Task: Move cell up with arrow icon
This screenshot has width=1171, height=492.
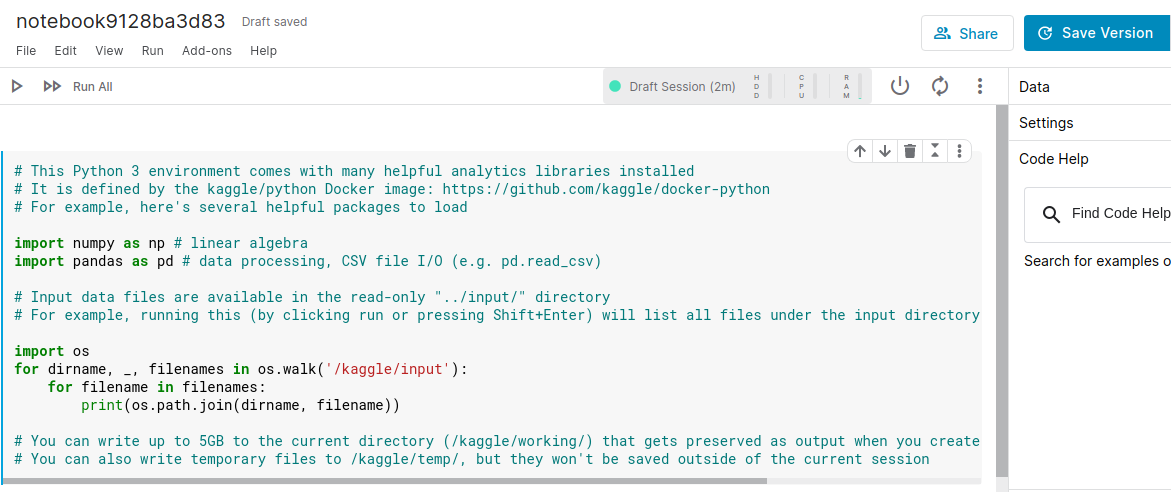Action: pos(860,151)
